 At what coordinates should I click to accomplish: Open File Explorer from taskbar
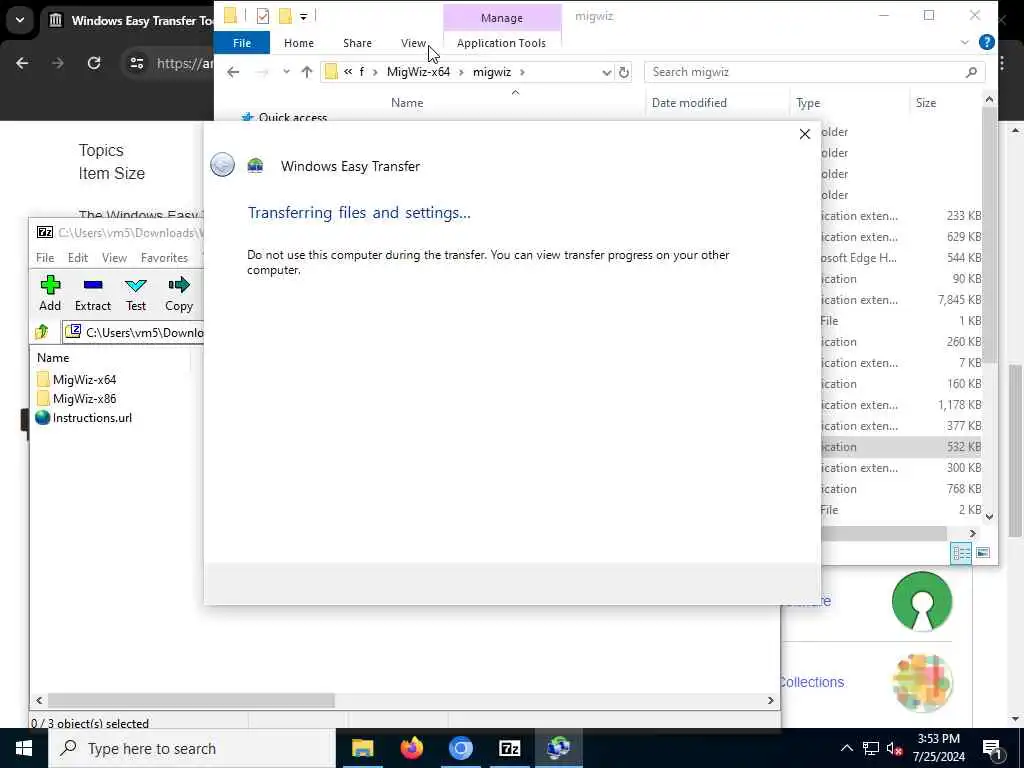tap(362, 748)
